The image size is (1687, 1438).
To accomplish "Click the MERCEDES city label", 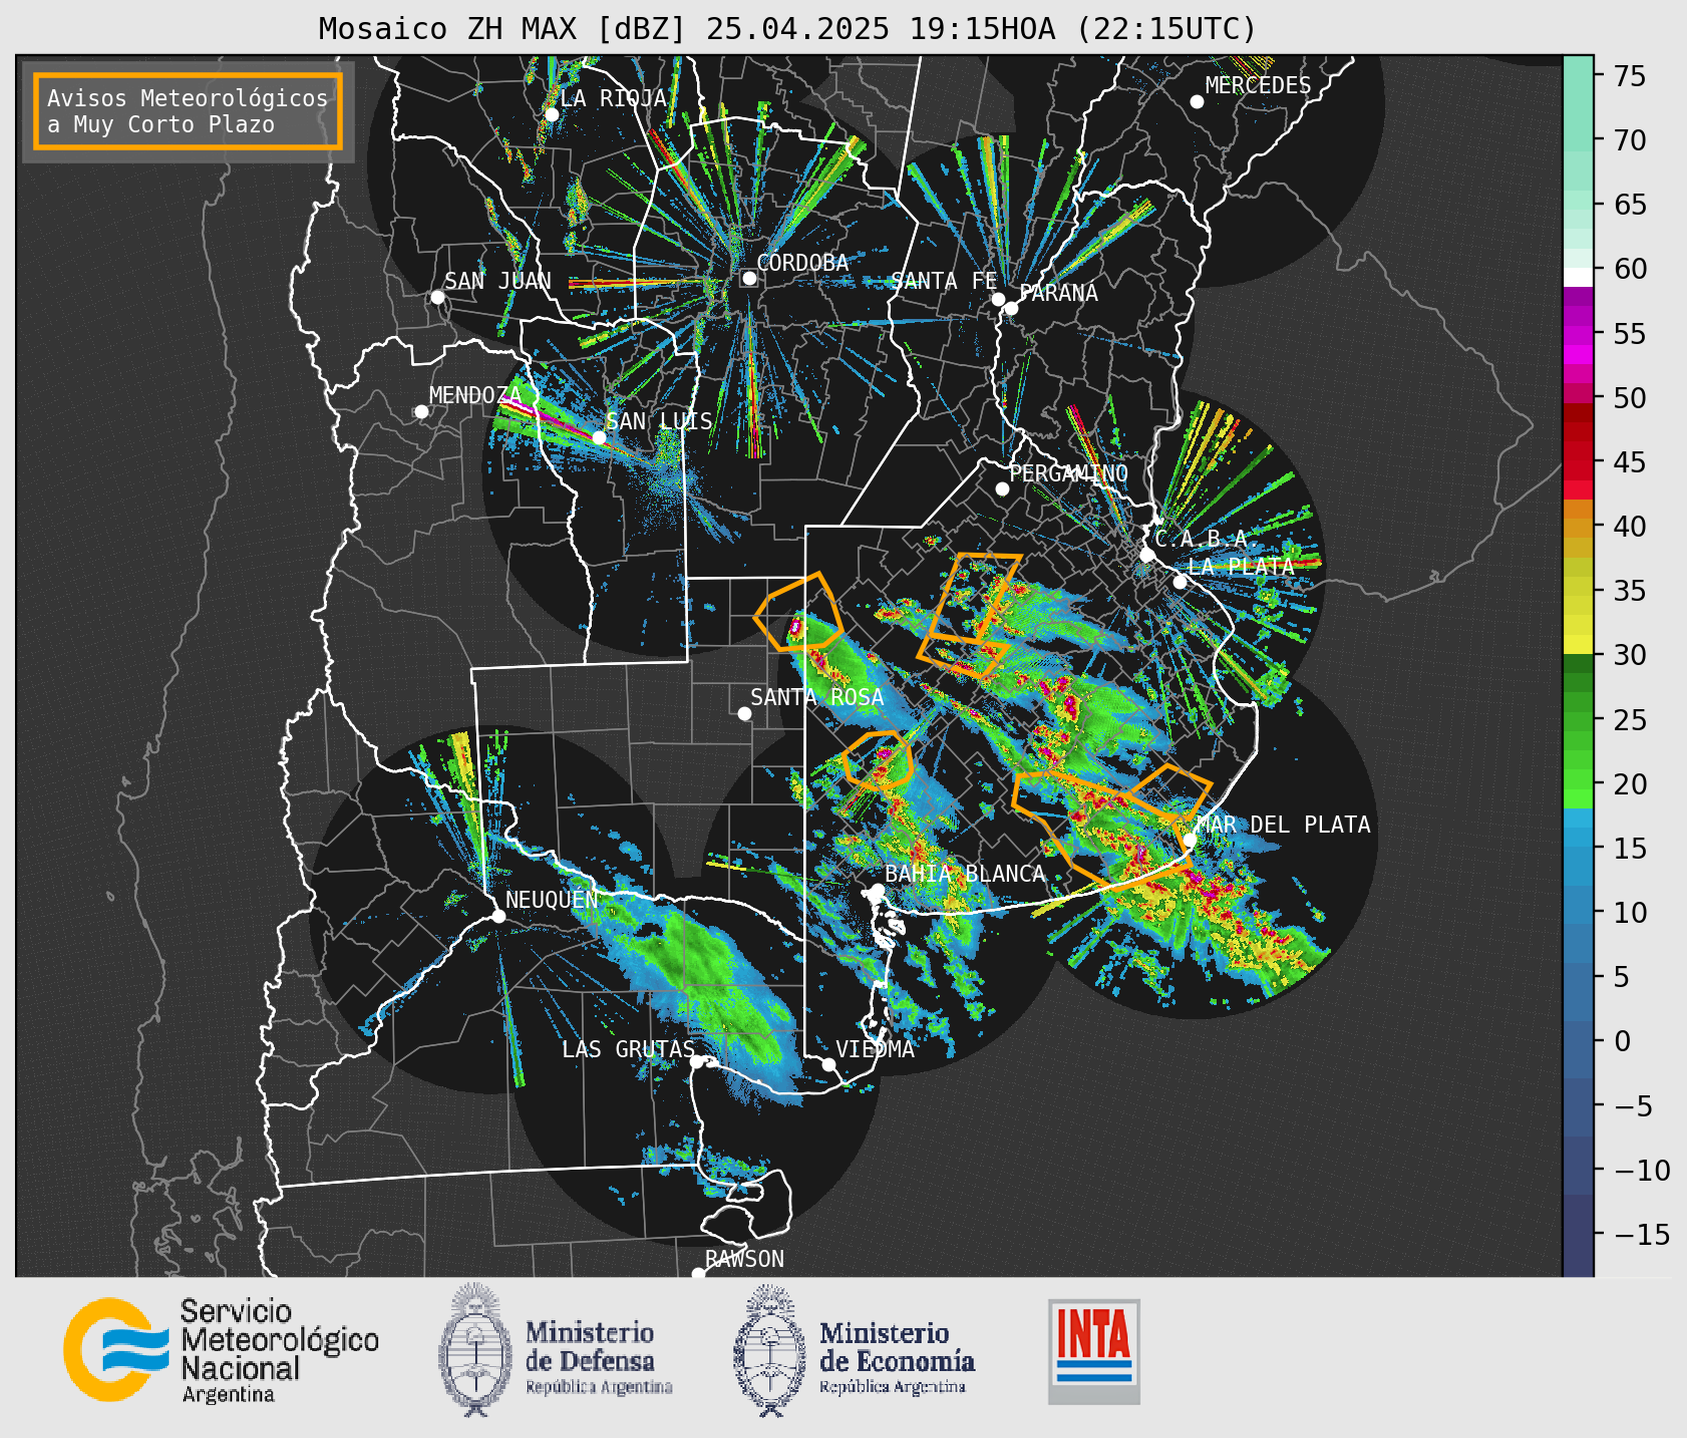I will (1258, 86).
